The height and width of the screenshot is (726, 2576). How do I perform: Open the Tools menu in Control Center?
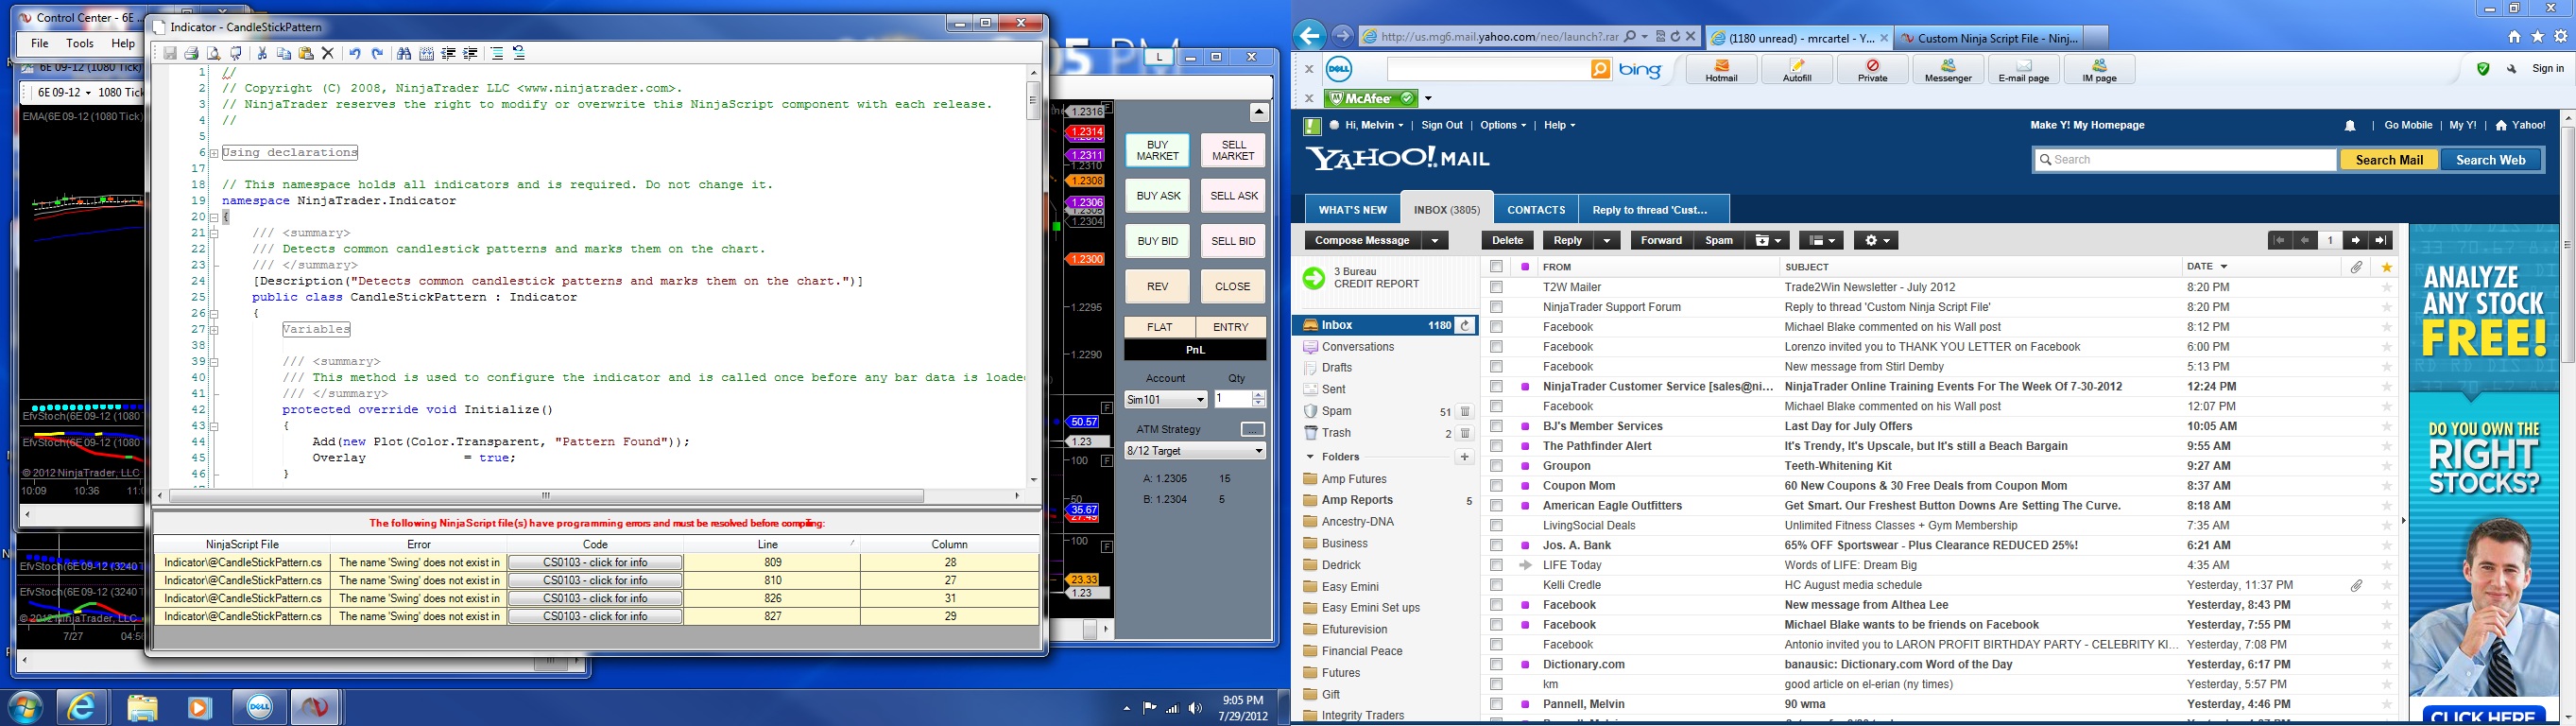pos(80,44)
